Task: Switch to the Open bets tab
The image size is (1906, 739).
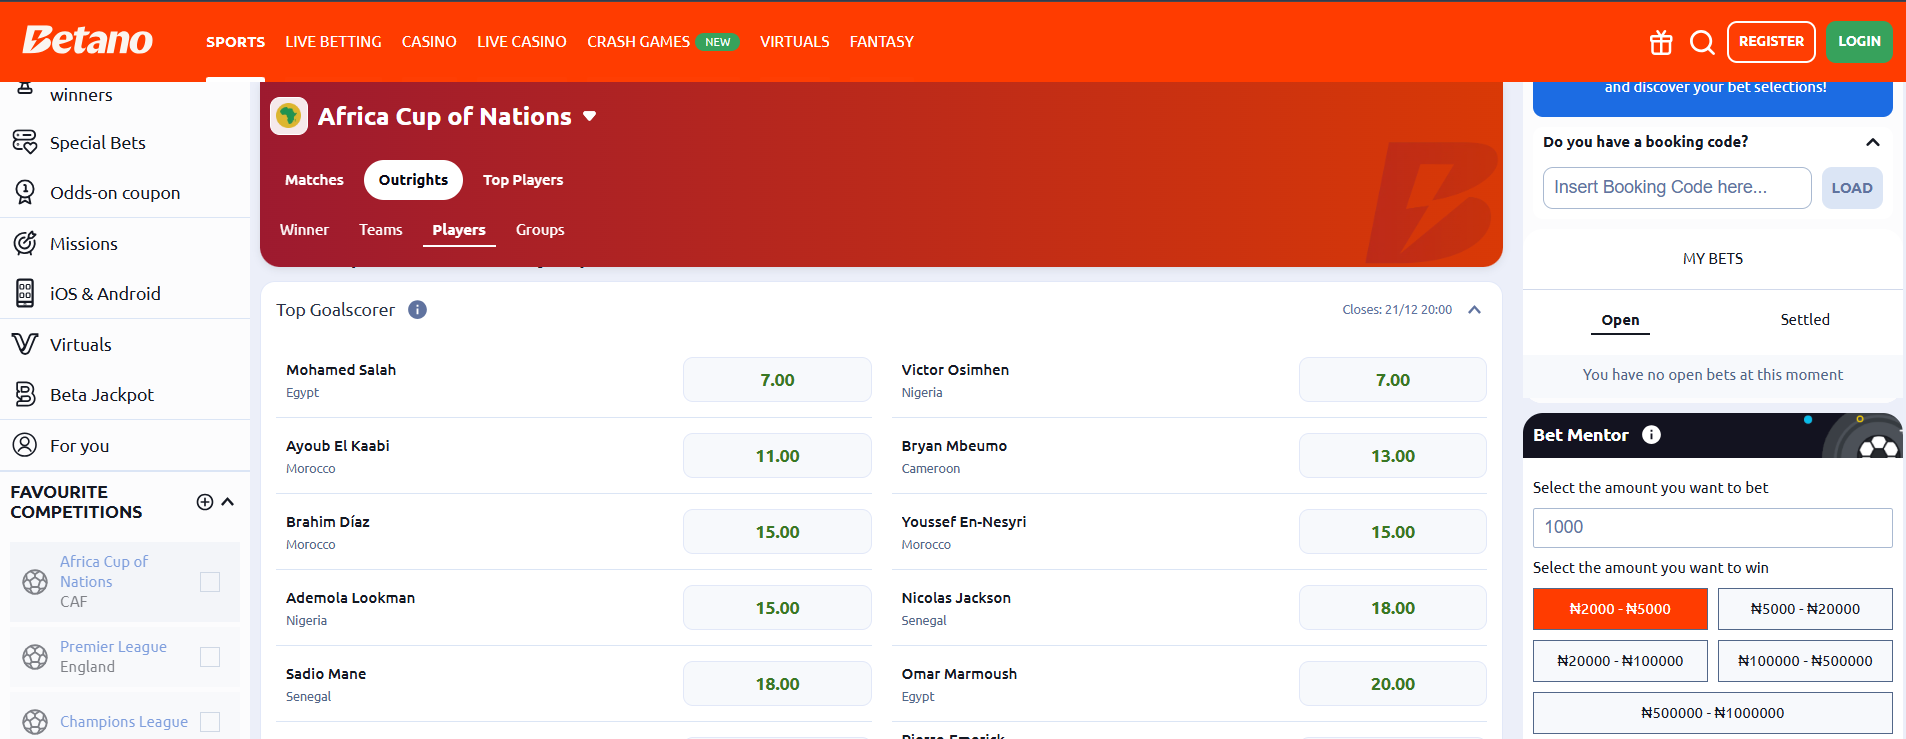Action: pos(1620,320)
